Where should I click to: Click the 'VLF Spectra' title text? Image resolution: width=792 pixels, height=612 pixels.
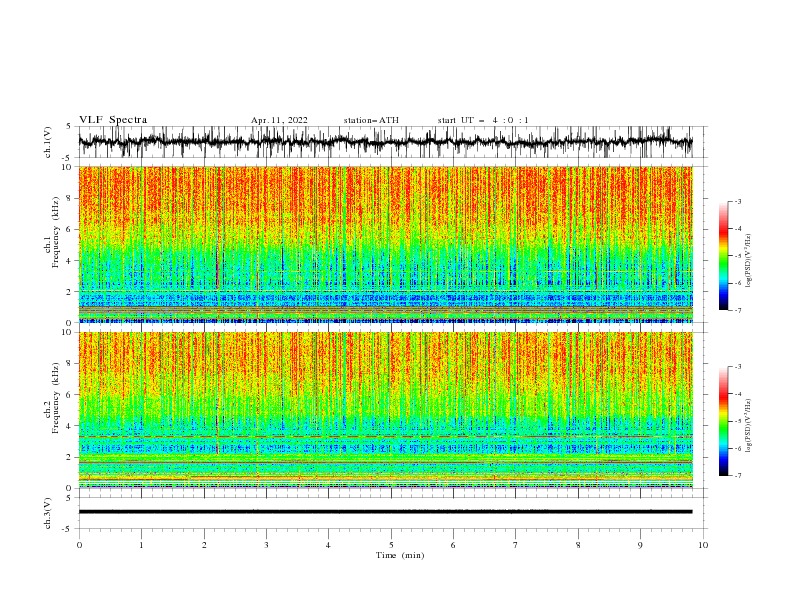coord(113,120)
